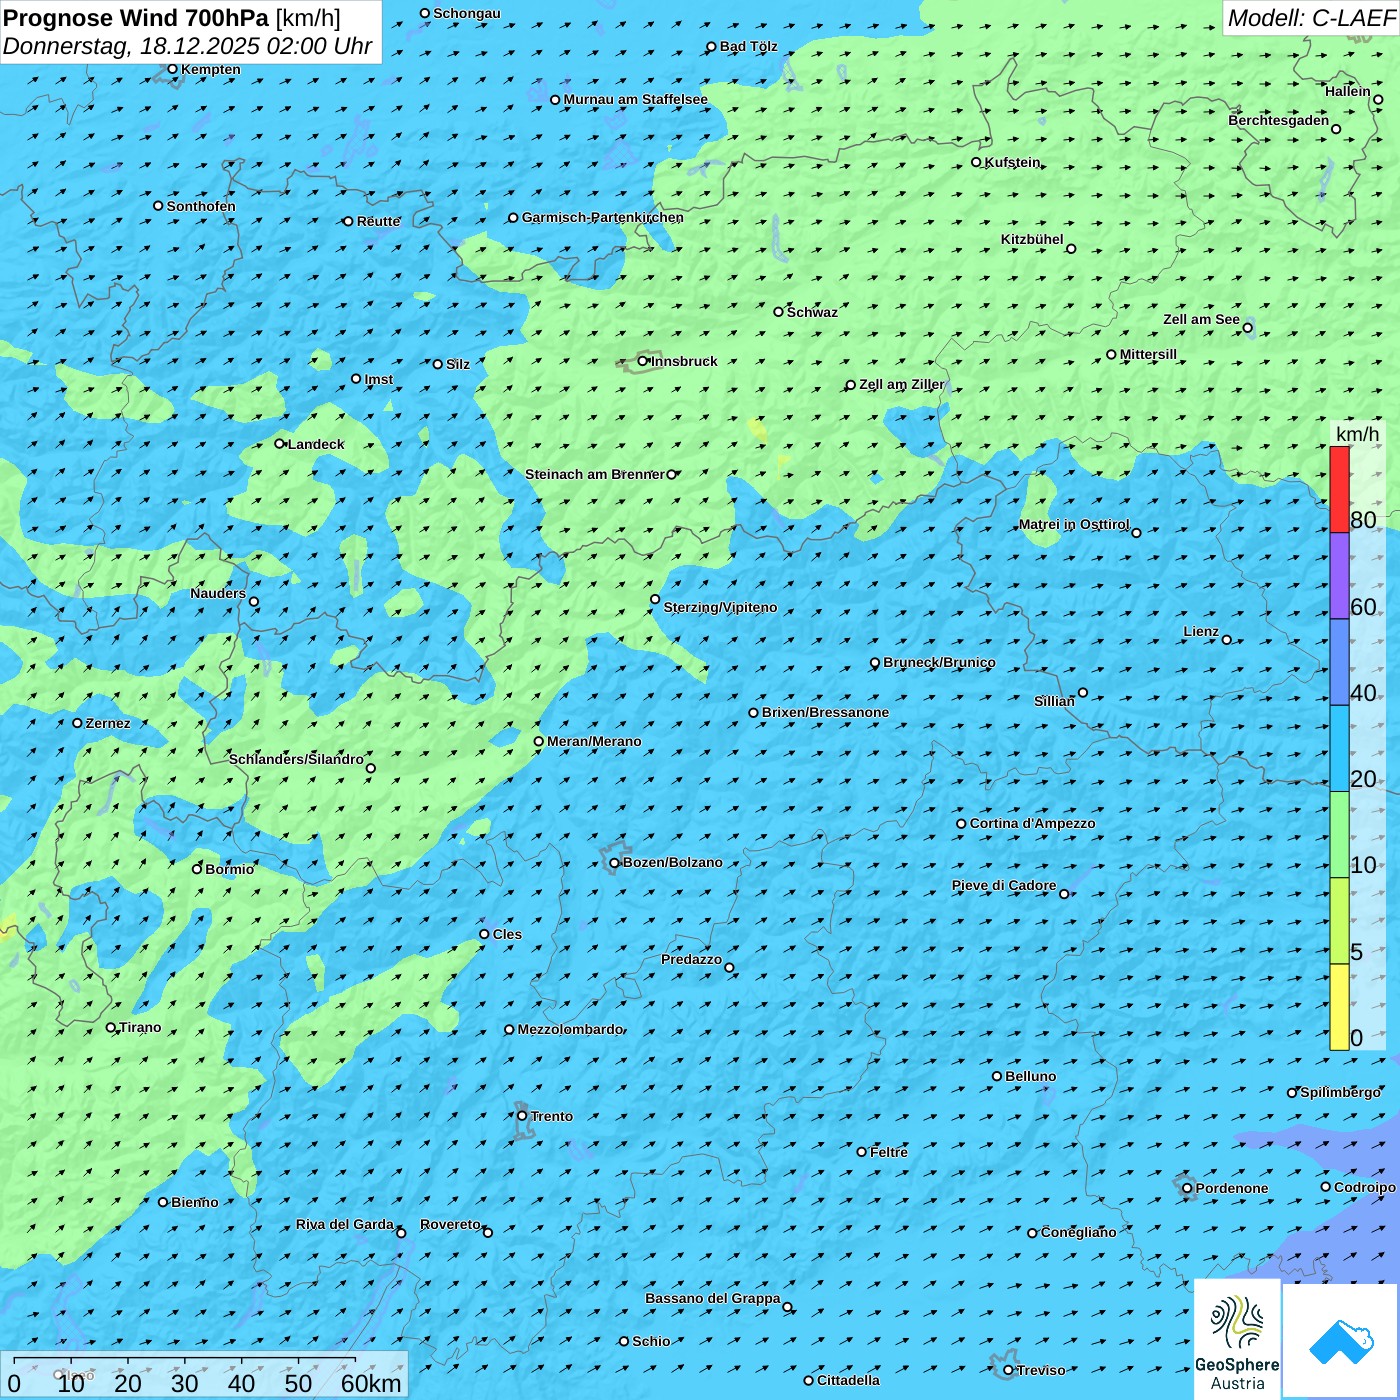Click the 'Prognose Wind 700hPa' title
The width and height of the screenshot is (1400, 1400).
tap(136, 18)
